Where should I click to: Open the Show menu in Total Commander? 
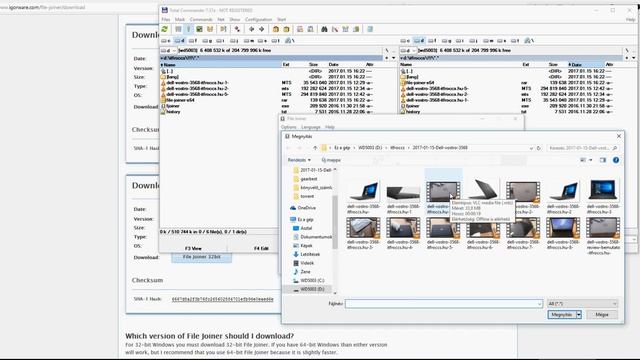235,20
